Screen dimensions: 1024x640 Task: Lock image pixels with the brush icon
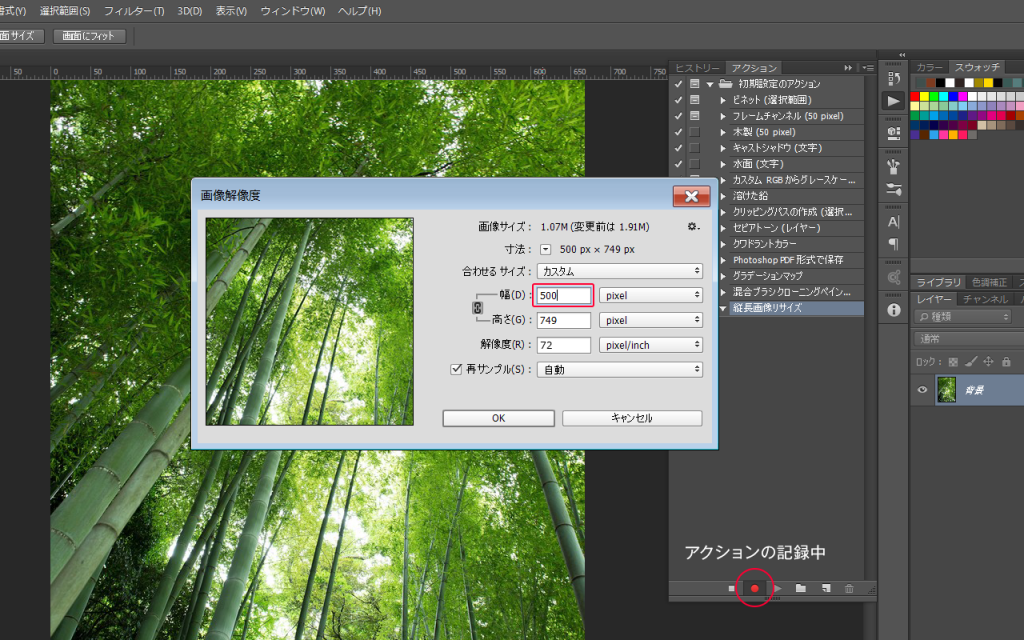[971, 362]
